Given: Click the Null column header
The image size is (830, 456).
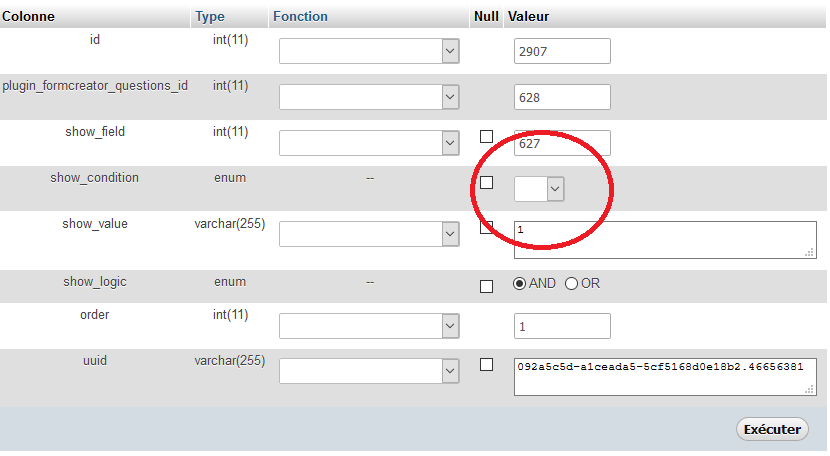Looking at the screenshot, I should [x=486, y=16].
